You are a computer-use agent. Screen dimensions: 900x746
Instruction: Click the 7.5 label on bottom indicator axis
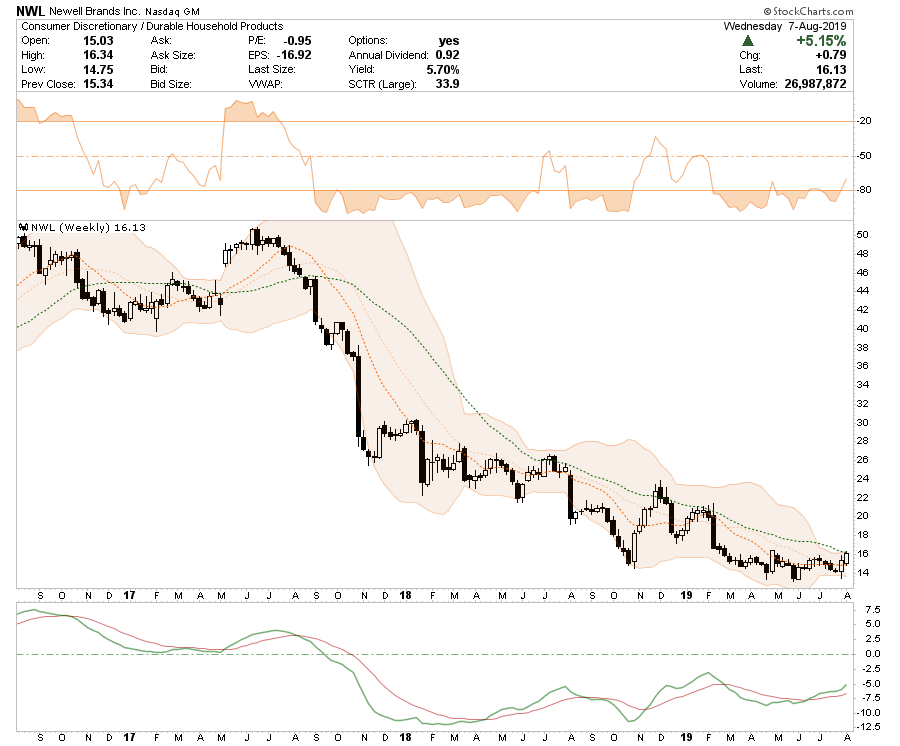[872, 609]
